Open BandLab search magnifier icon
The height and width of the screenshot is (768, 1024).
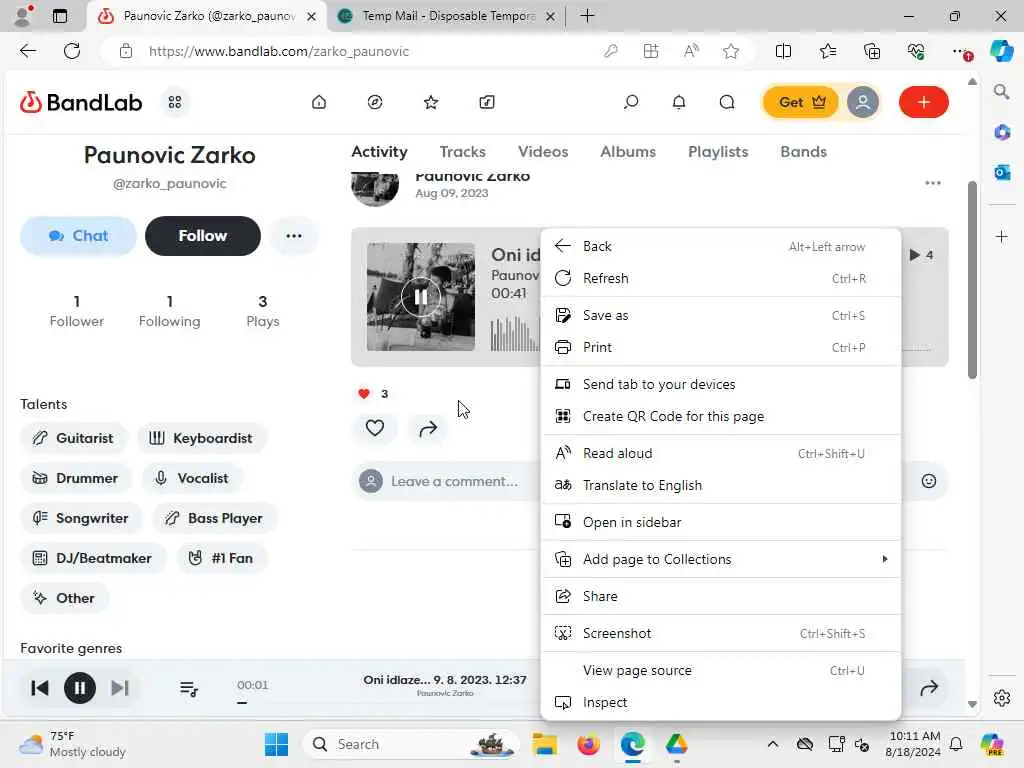click(x=631, y=102)
